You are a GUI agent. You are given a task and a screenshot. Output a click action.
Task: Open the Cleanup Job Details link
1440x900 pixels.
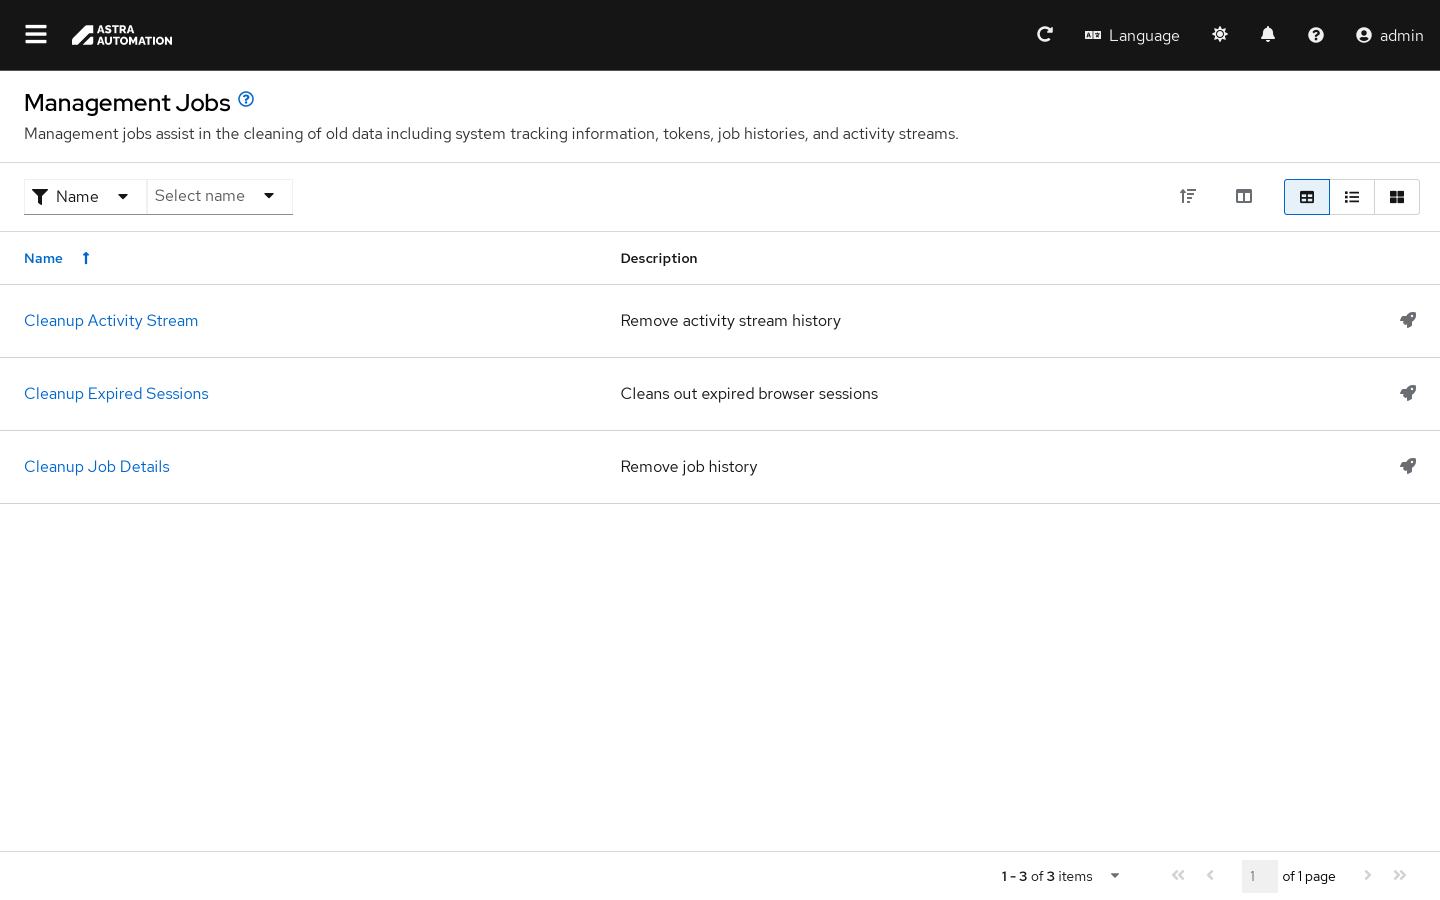tap(97, 467)
